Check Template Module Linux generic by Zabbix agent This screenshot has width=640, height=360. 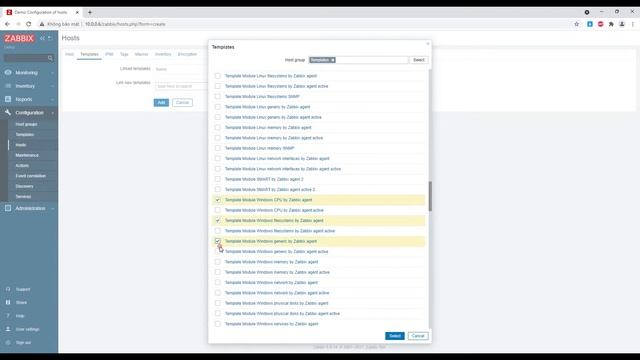point(218,107)
